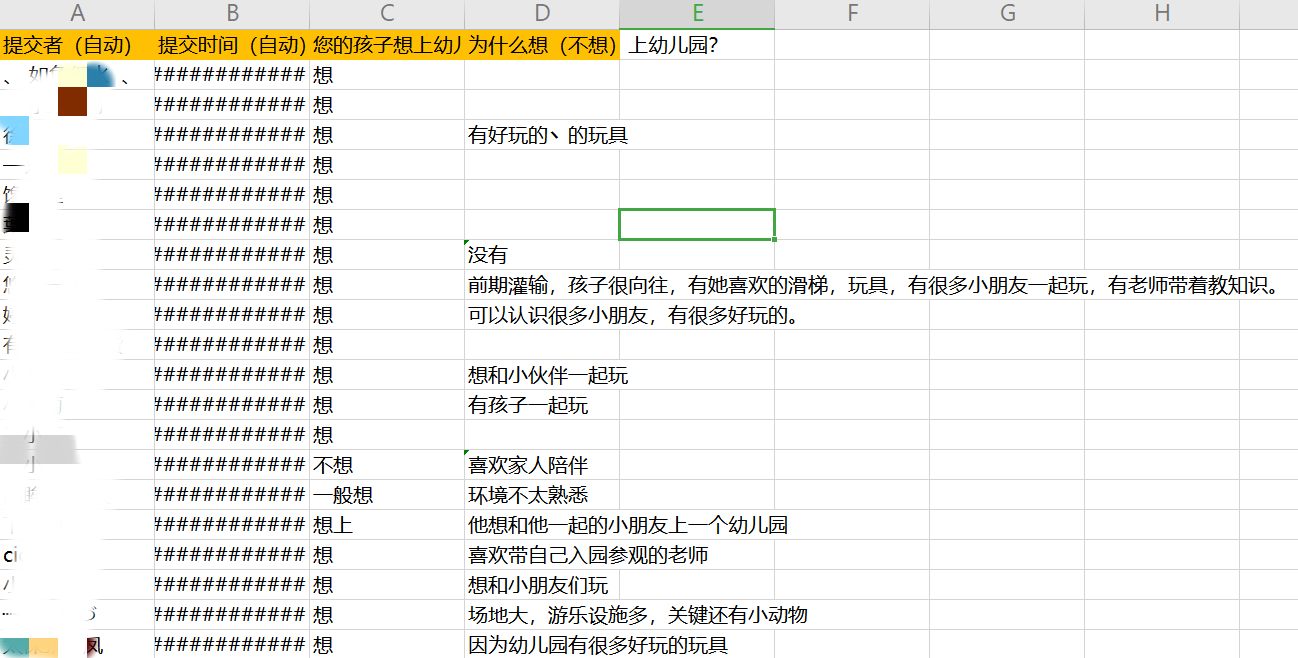Select the highlighted column E header

pos(697,14)
